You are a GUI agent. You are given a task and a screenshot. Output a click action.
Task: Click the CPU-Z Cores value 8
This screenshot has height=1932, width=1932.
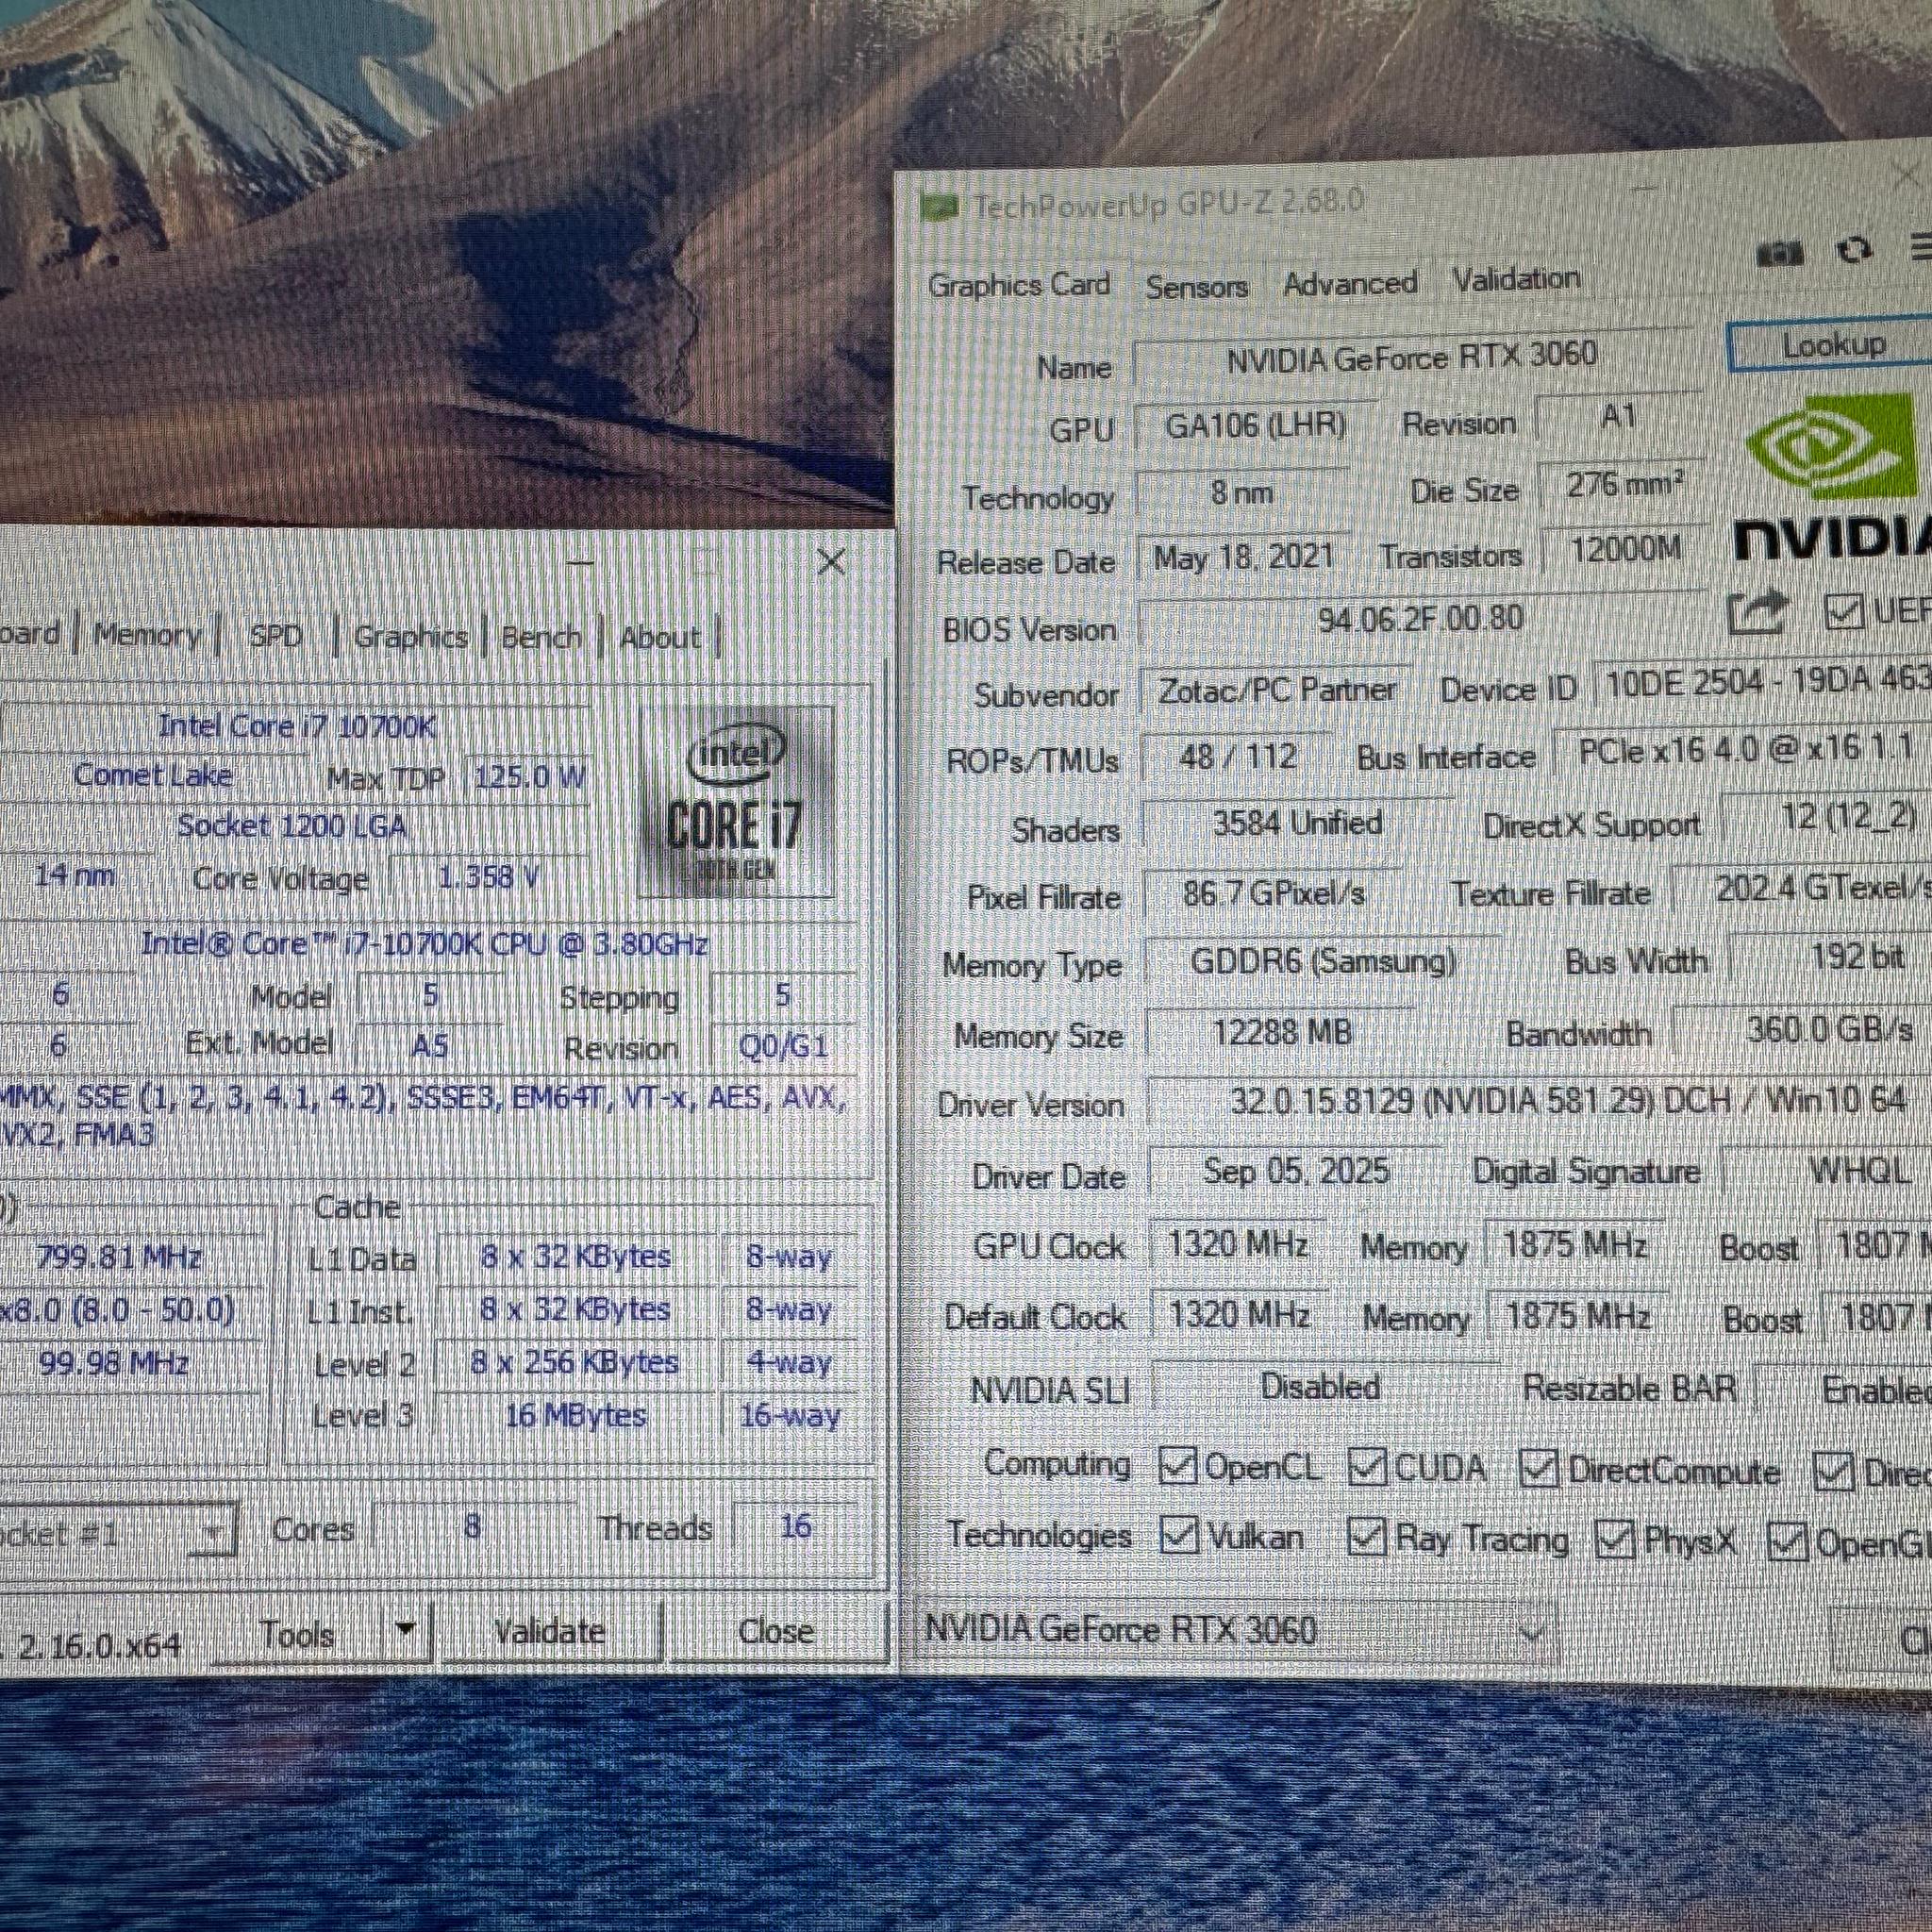coord(472,1527)
